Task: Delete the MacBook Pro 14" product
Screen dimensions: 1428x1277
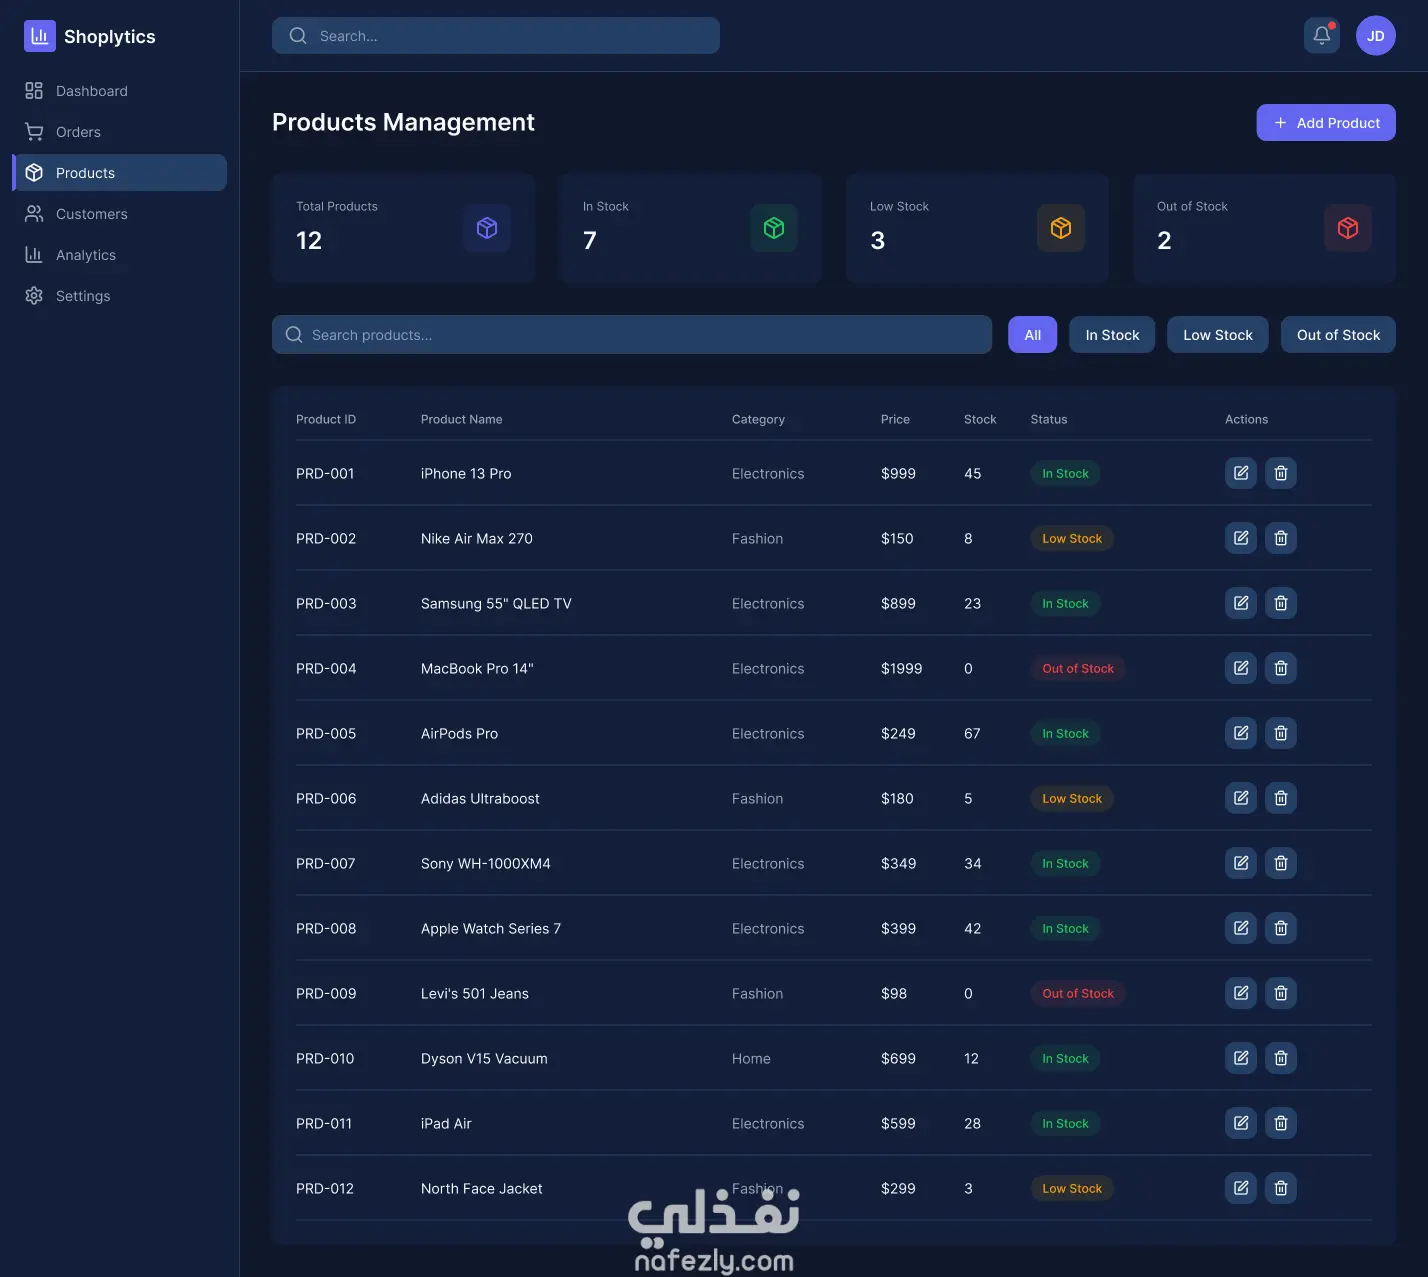Action: [1281, 668]
